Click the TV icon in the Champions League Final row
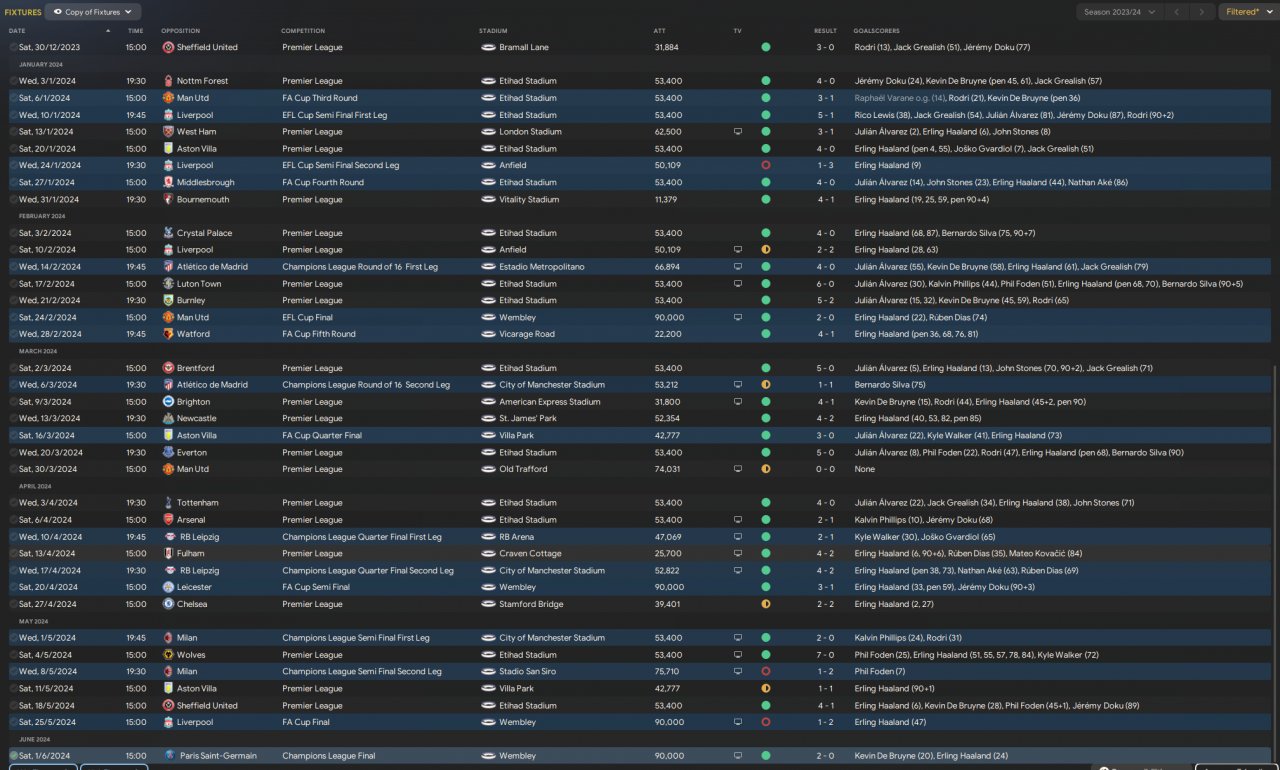Image resolution: width=1280 pixels, height=770 pixels. coord(738,756)
